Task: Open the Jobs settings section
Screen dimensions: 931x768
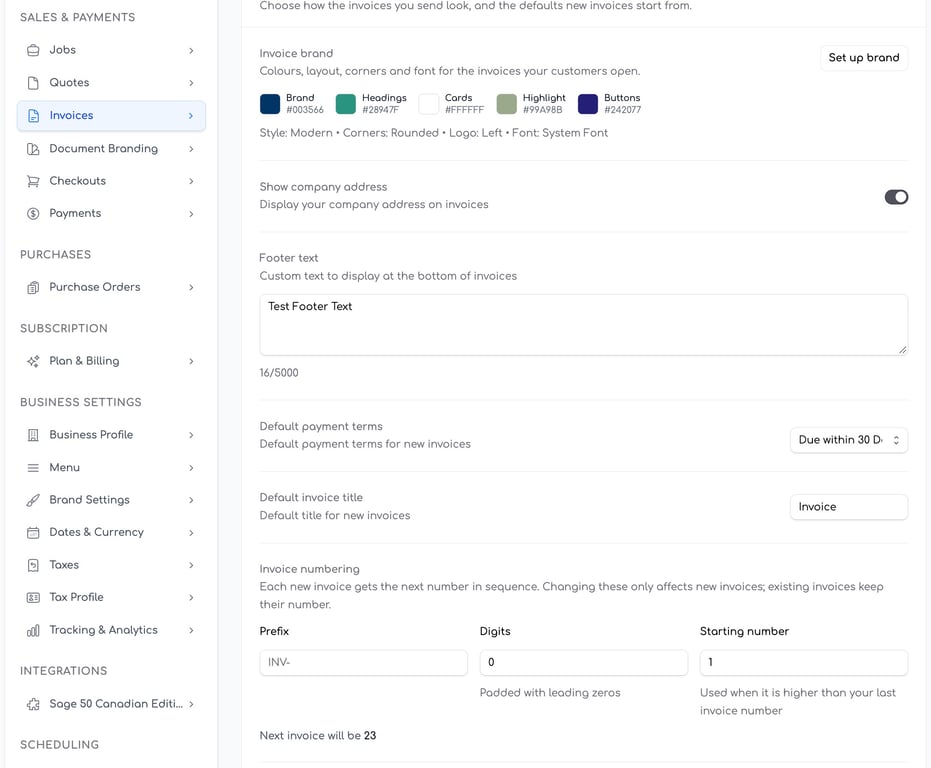Action: click(x=111, y=50)
